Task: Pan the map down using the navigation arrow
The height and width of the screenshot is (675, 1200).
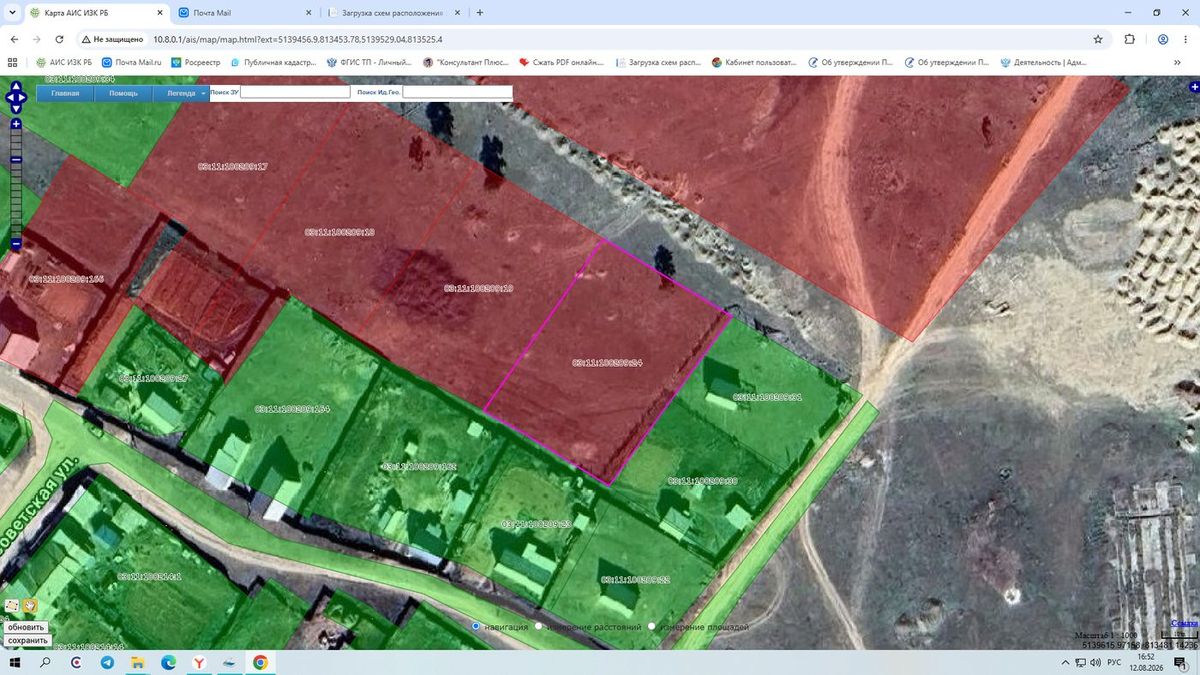Action: (16, 109)
